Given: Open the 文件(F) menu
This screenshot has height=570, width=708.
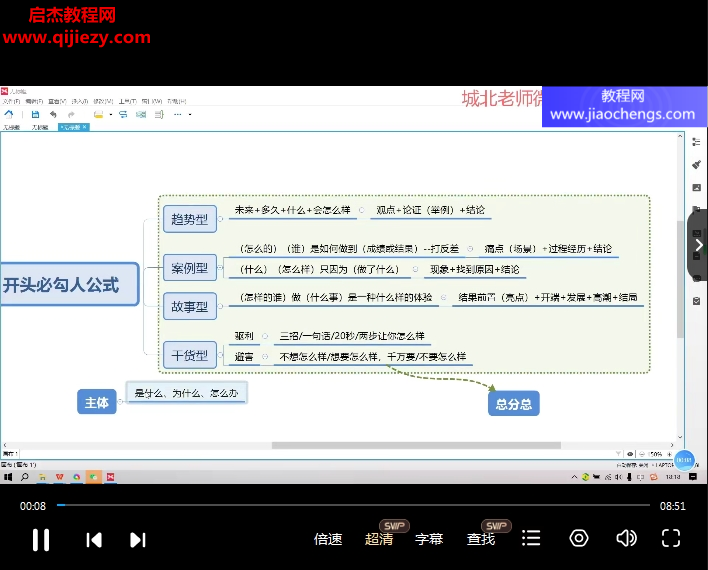Looking at the screenshot, I should tap(11, 101).
